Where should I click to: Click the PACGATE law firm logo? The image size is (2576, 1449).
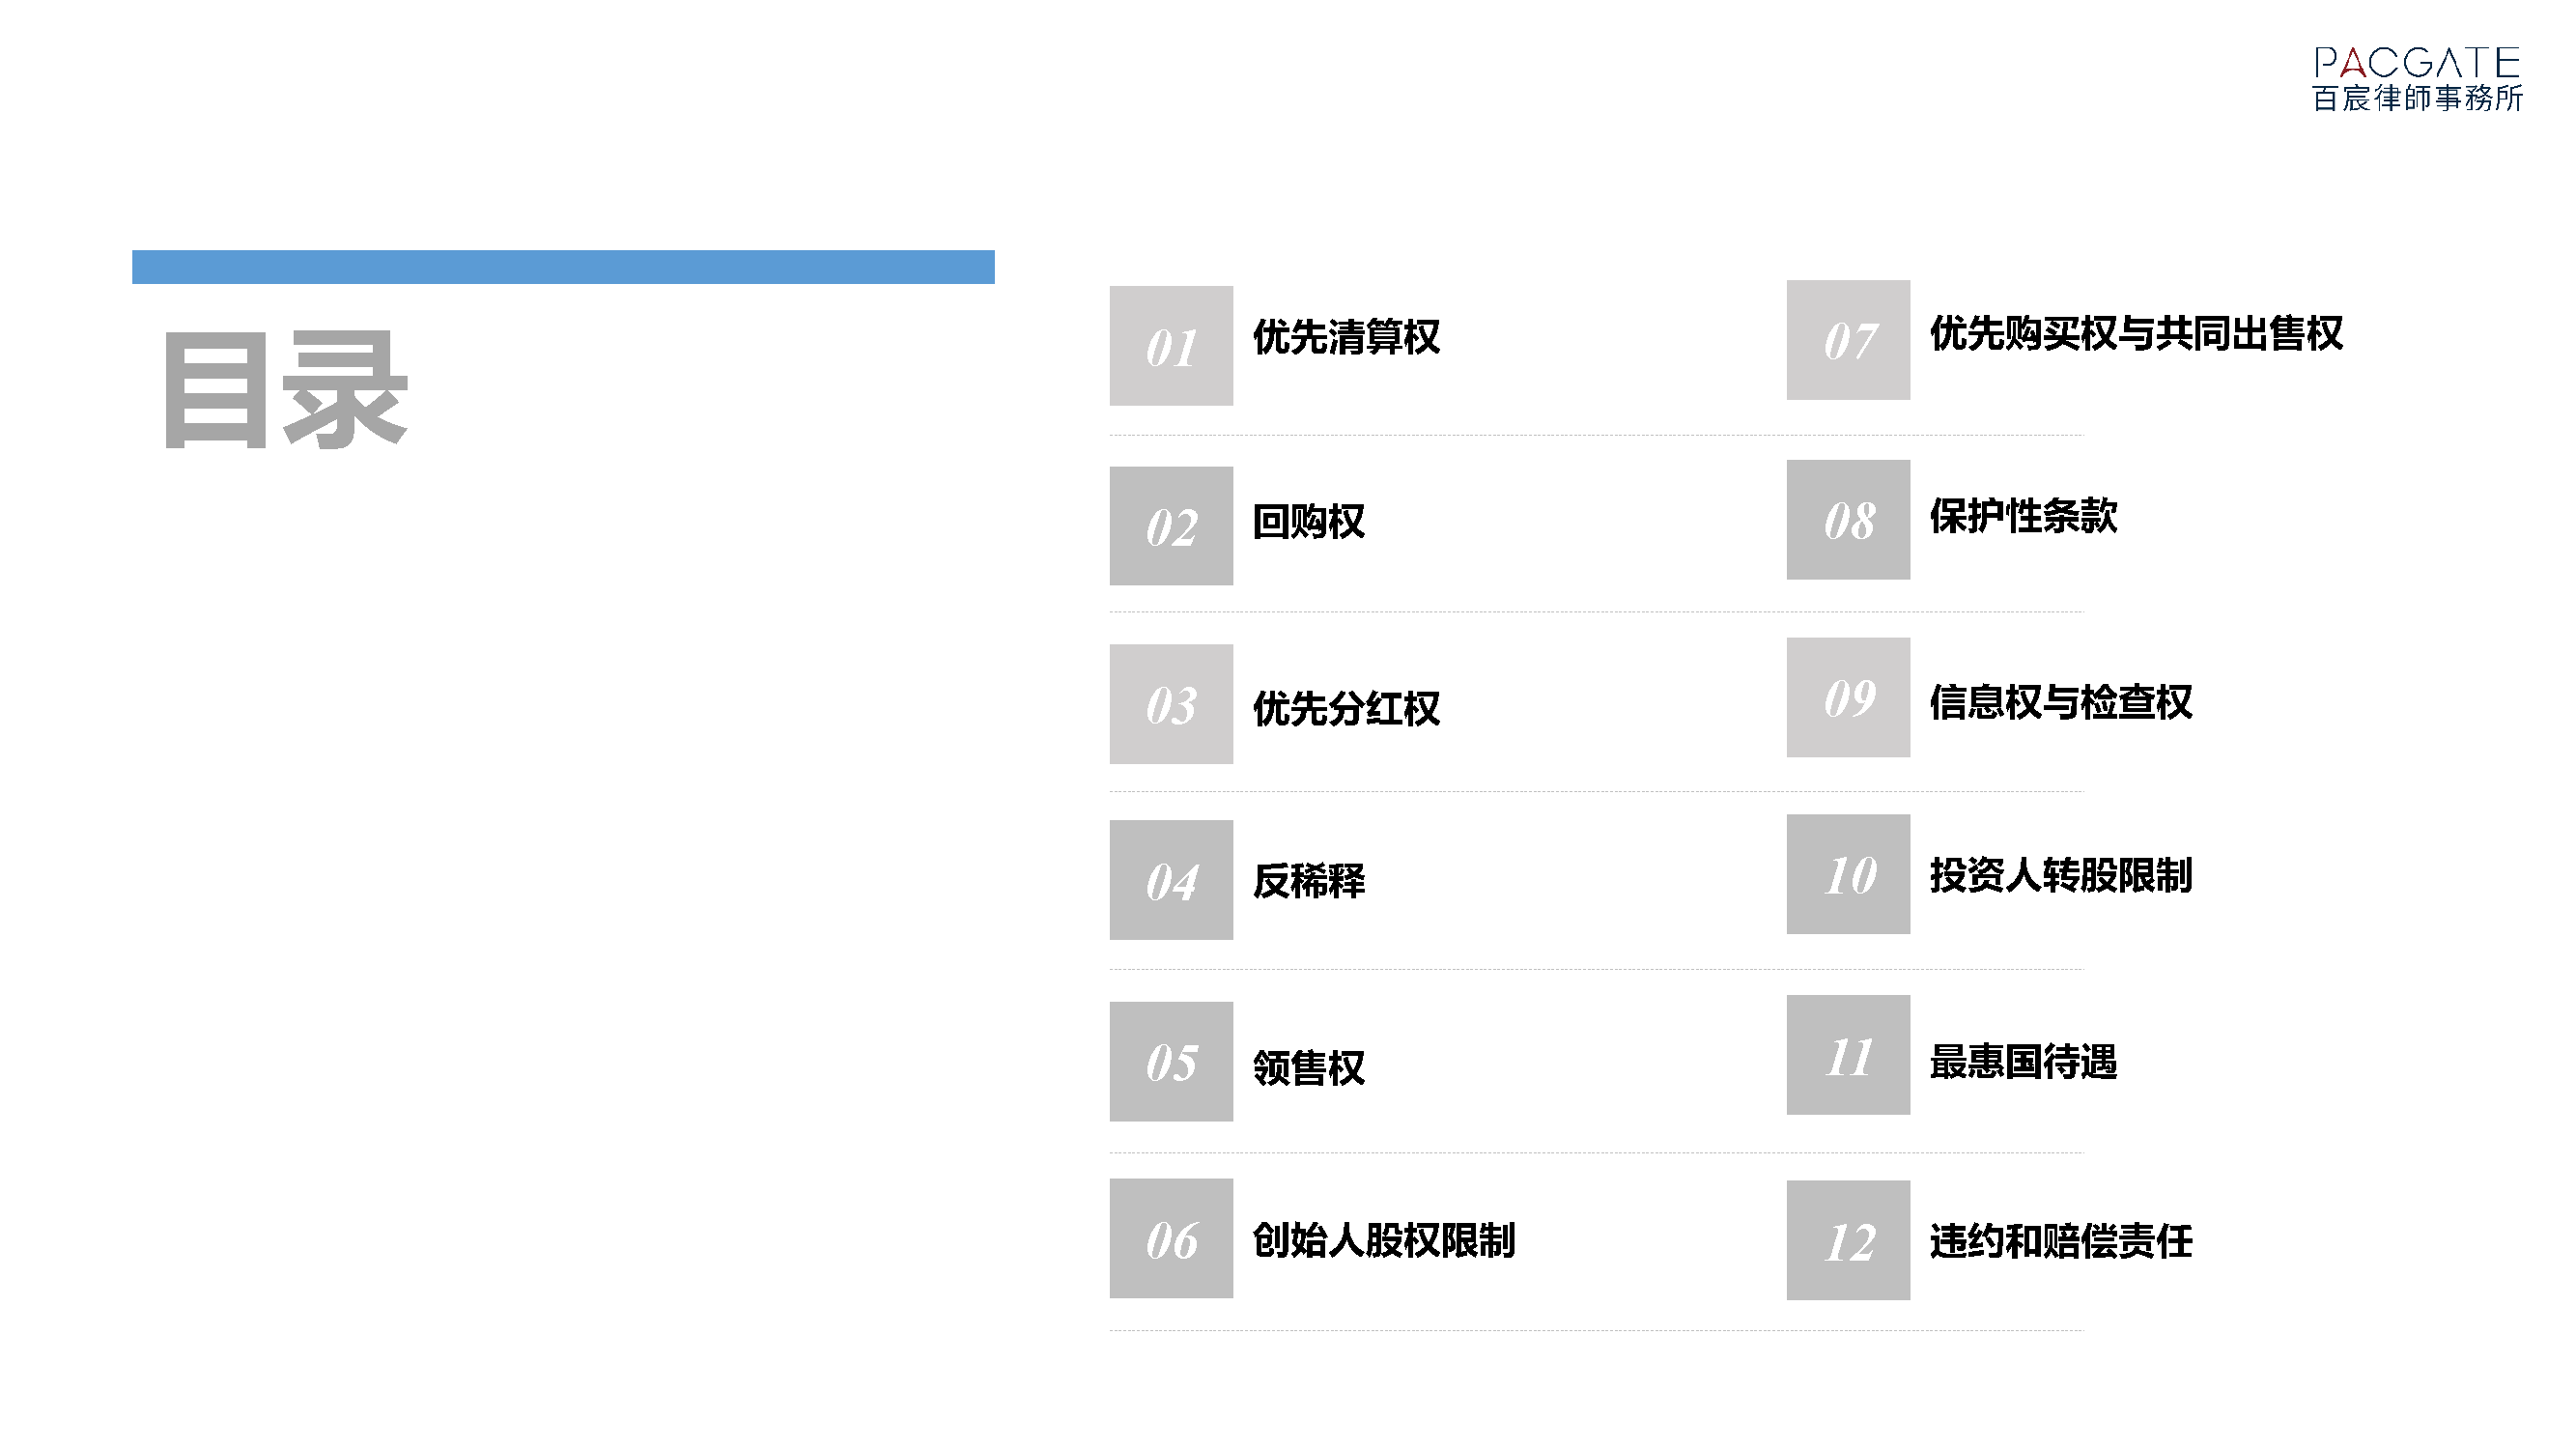tap(2416, 78)
